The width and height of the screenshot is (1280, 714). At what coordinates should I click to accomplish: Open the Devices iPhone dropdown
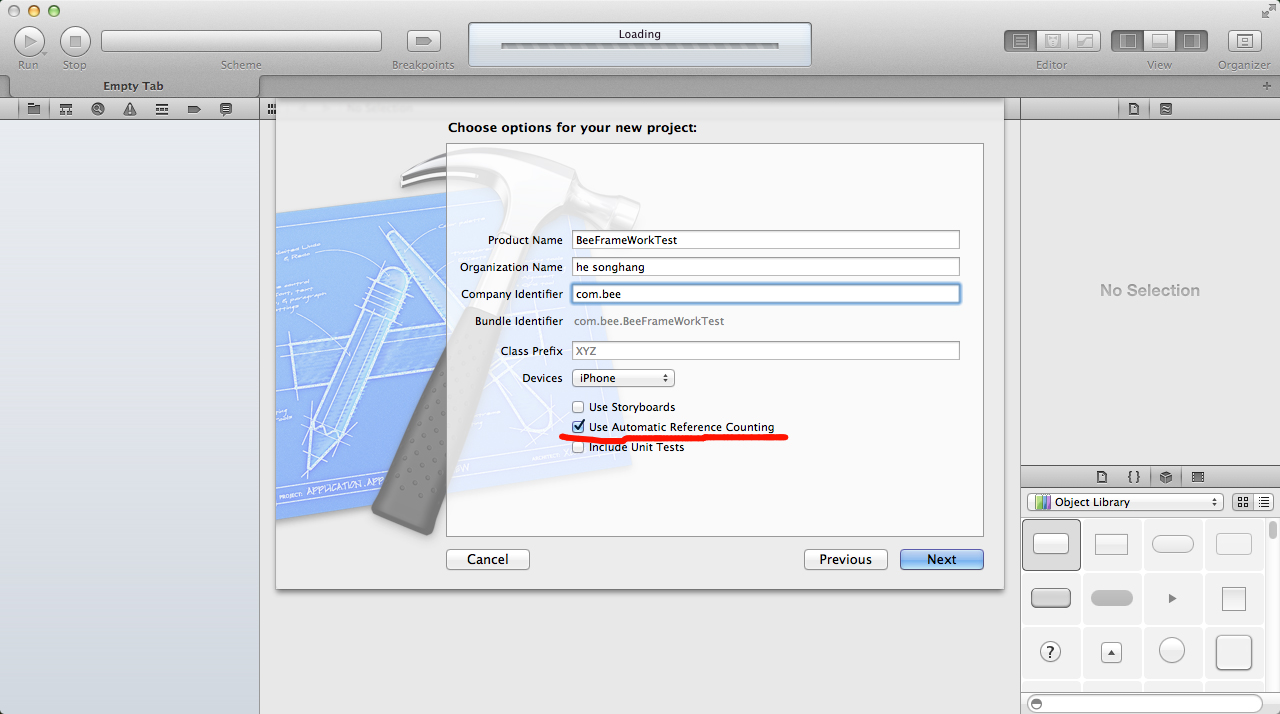click(x=623, y=378)
